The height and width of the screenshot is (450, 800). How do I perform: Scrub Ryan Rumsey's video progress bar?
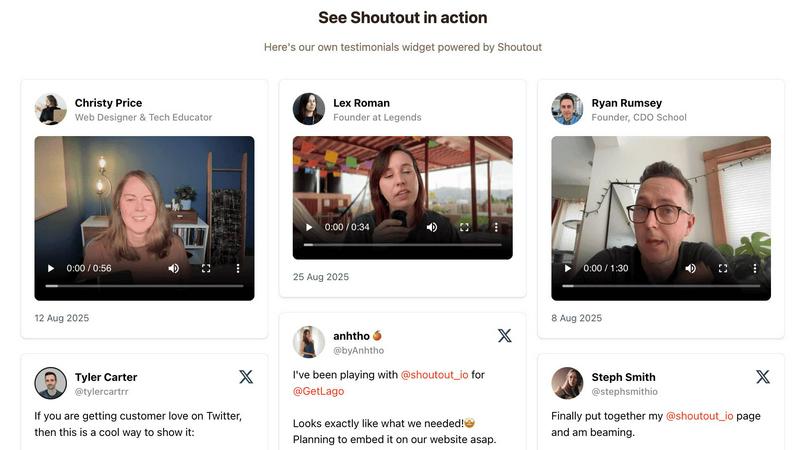[x=660, y=286]
